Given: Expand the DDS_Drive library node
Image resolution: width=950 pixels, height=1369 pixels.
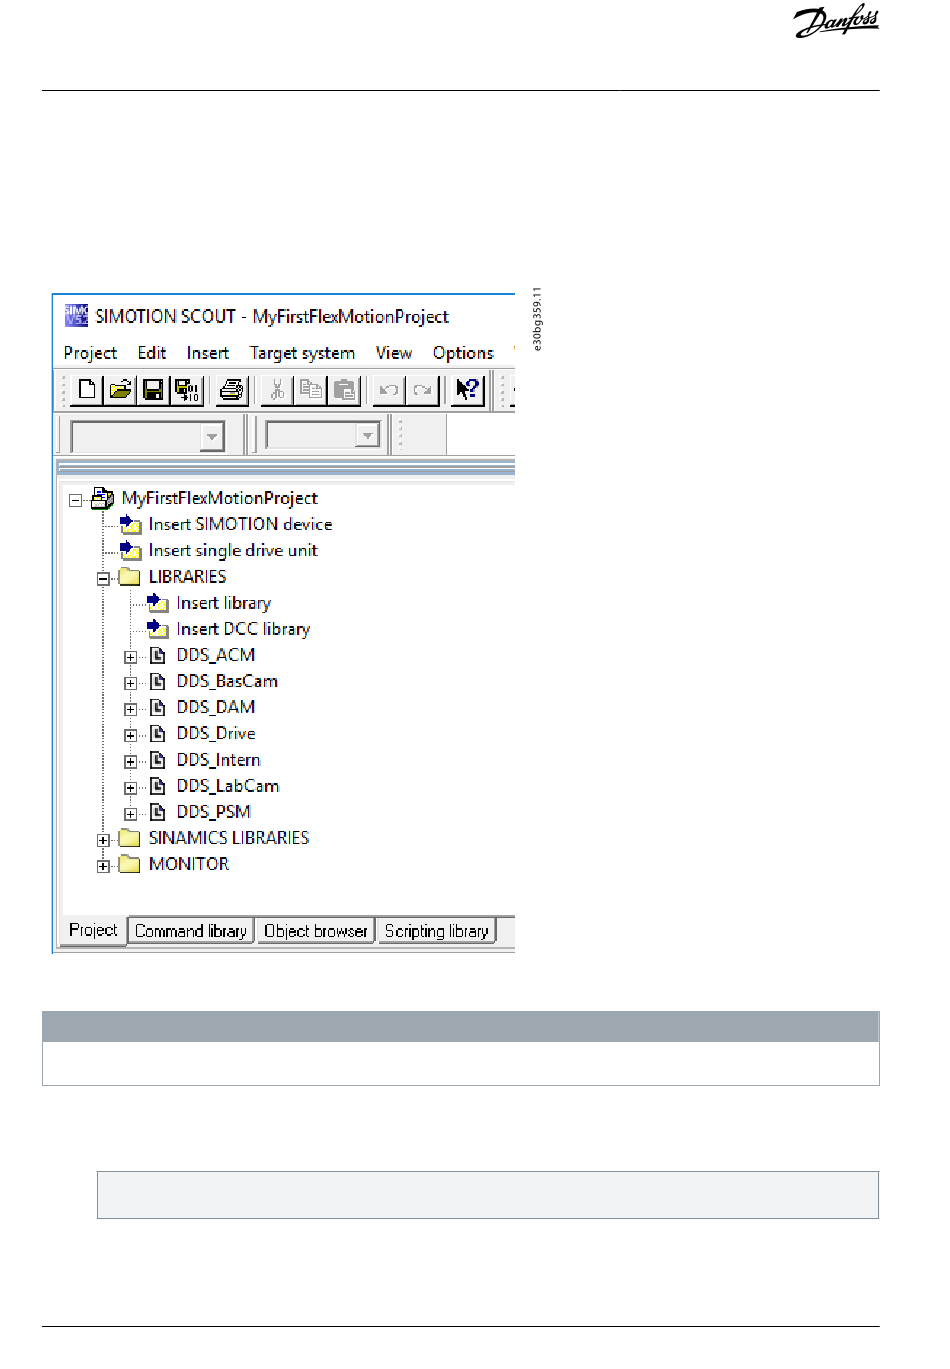Looking at the screenshot, I should (130, 735).
